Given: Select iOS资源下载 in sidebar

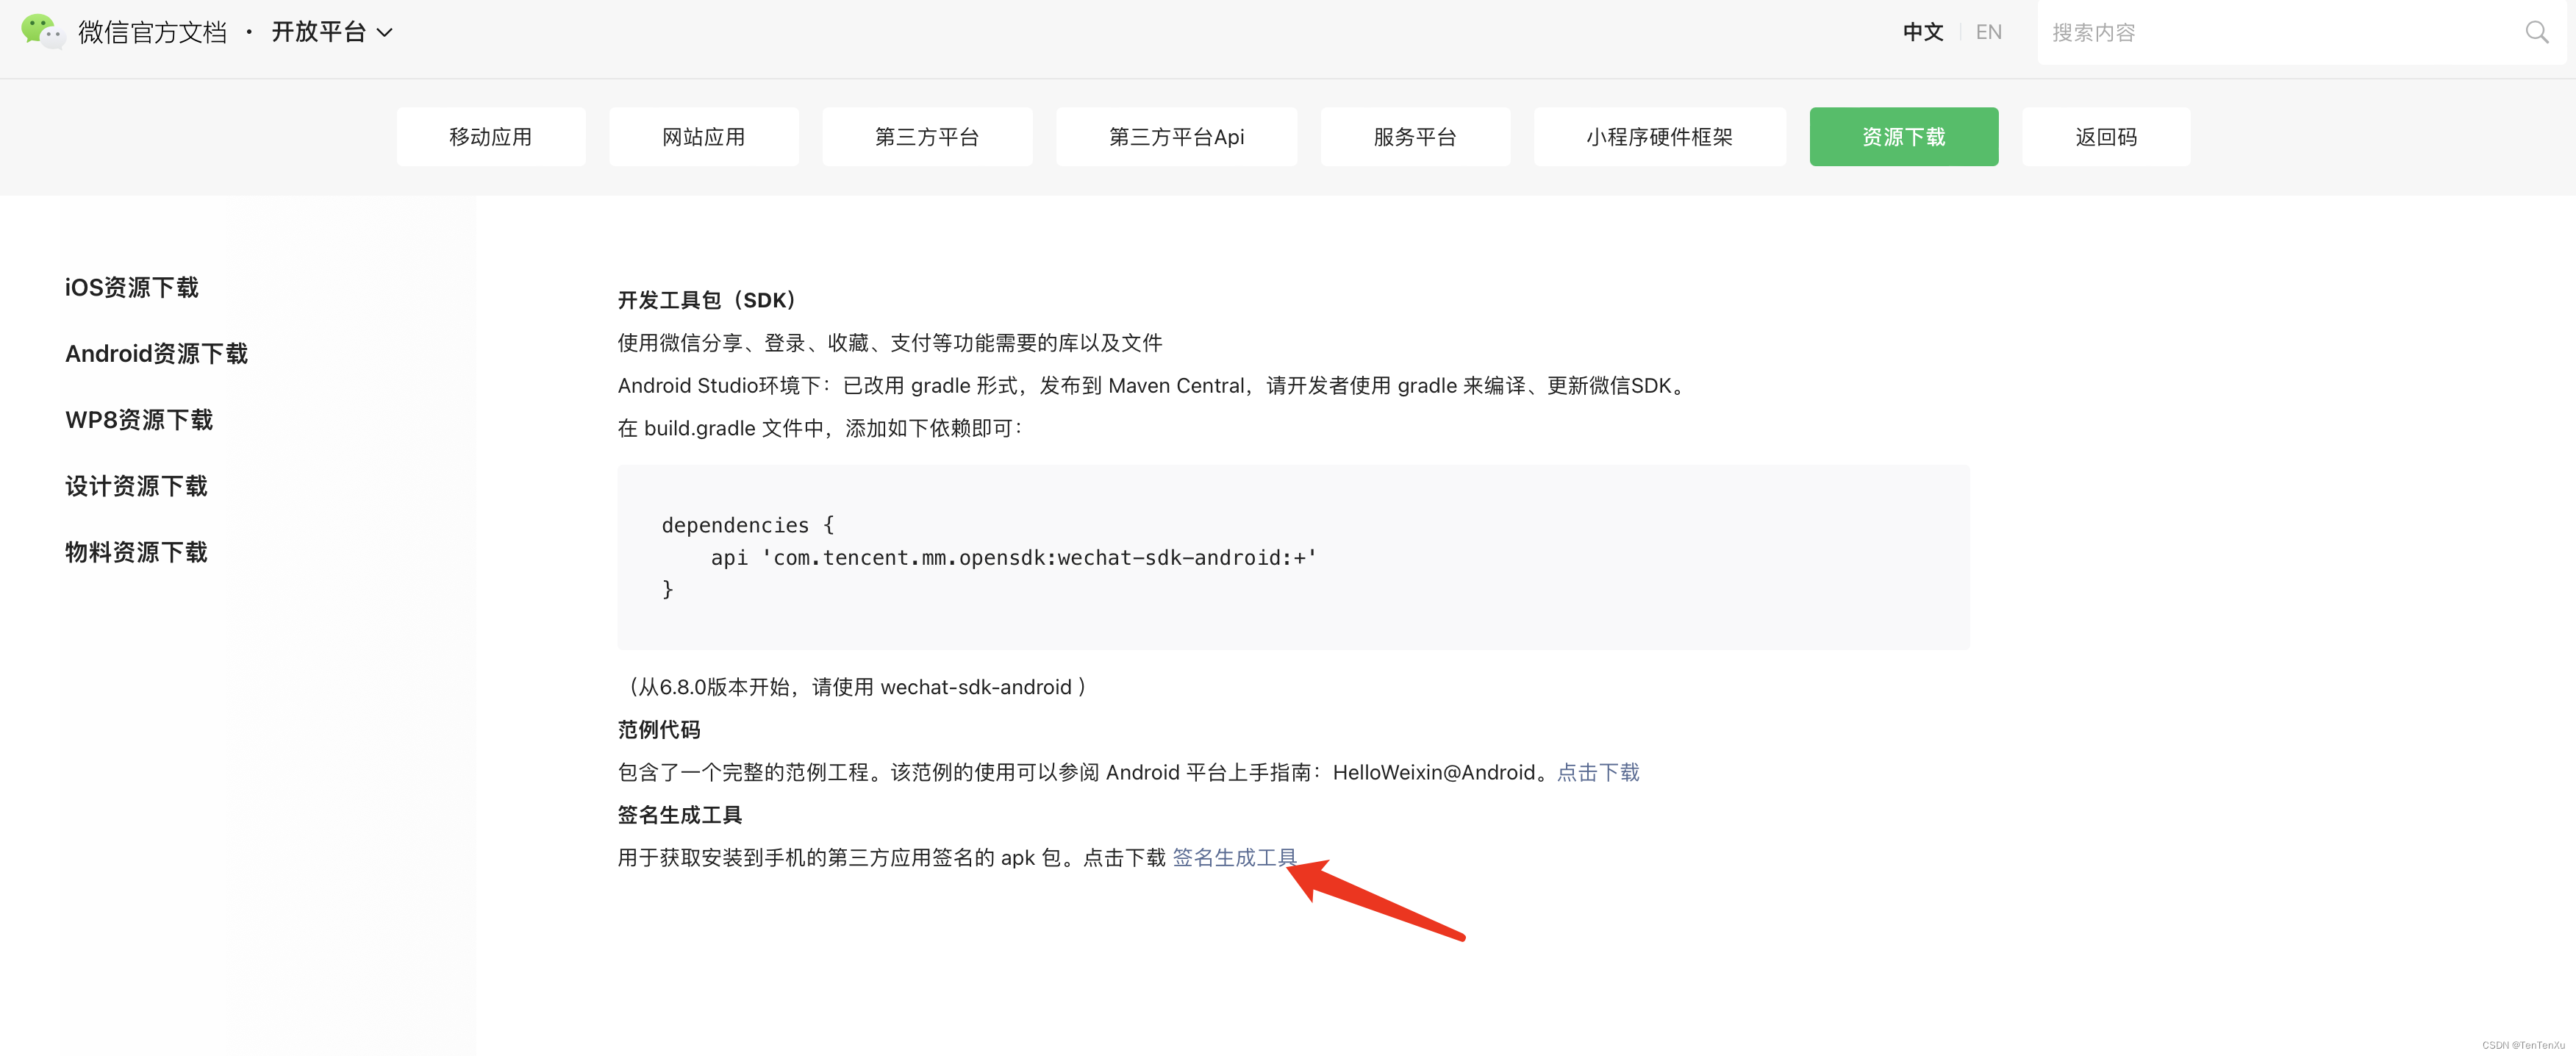Looking at the screenshot, I should point(132,288).
